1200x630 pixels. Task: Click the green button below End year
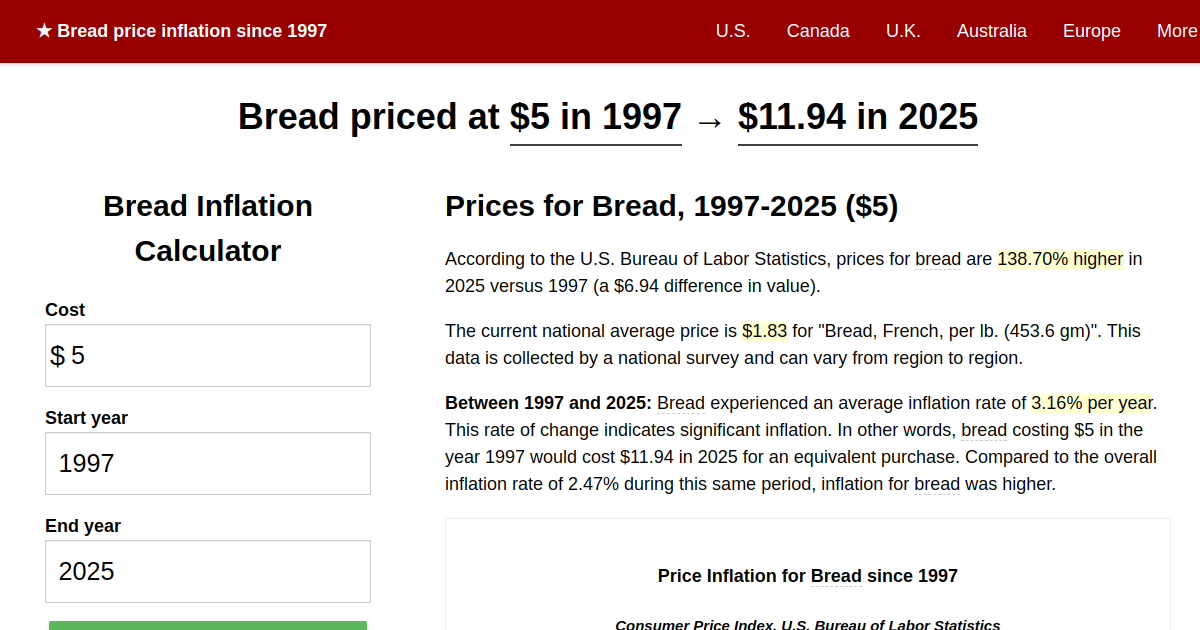pyautogui.click(x=208, y=625)
